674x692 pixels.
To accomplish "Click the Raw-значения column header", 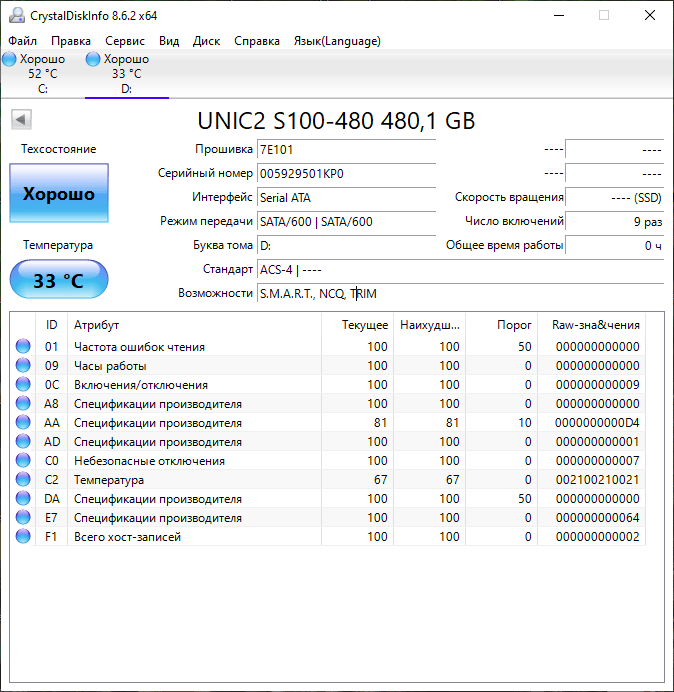I will (591, 325).
